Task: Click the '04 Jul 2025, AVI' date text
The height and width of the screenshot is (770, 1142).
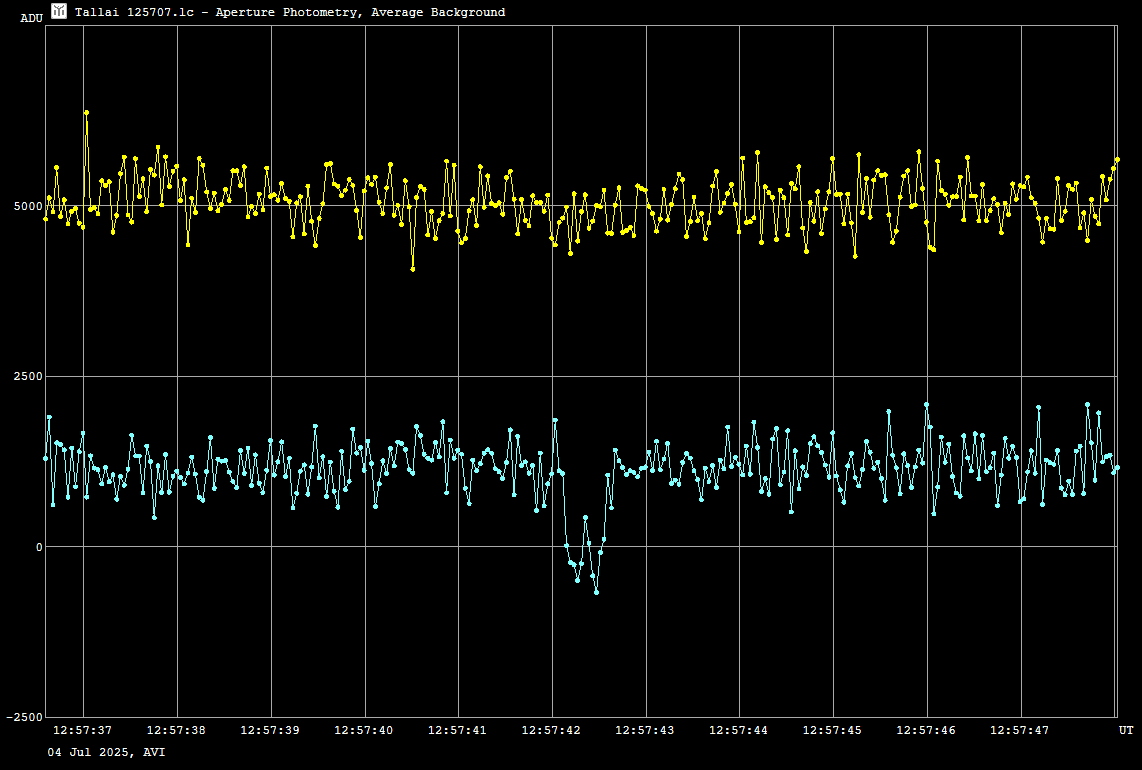Action: (x=107, y=751)
